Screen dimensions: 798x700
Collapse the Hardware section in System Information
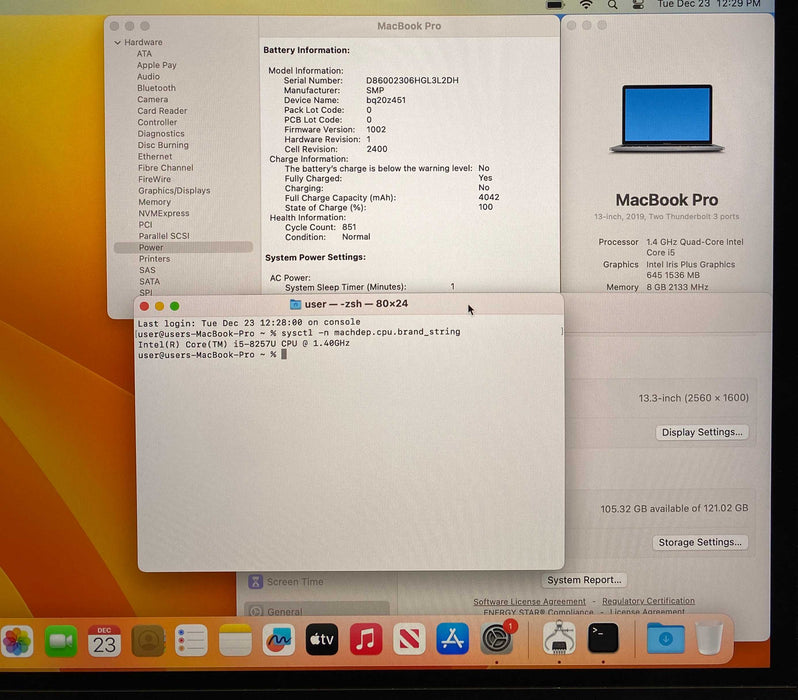tap(118, 42)
